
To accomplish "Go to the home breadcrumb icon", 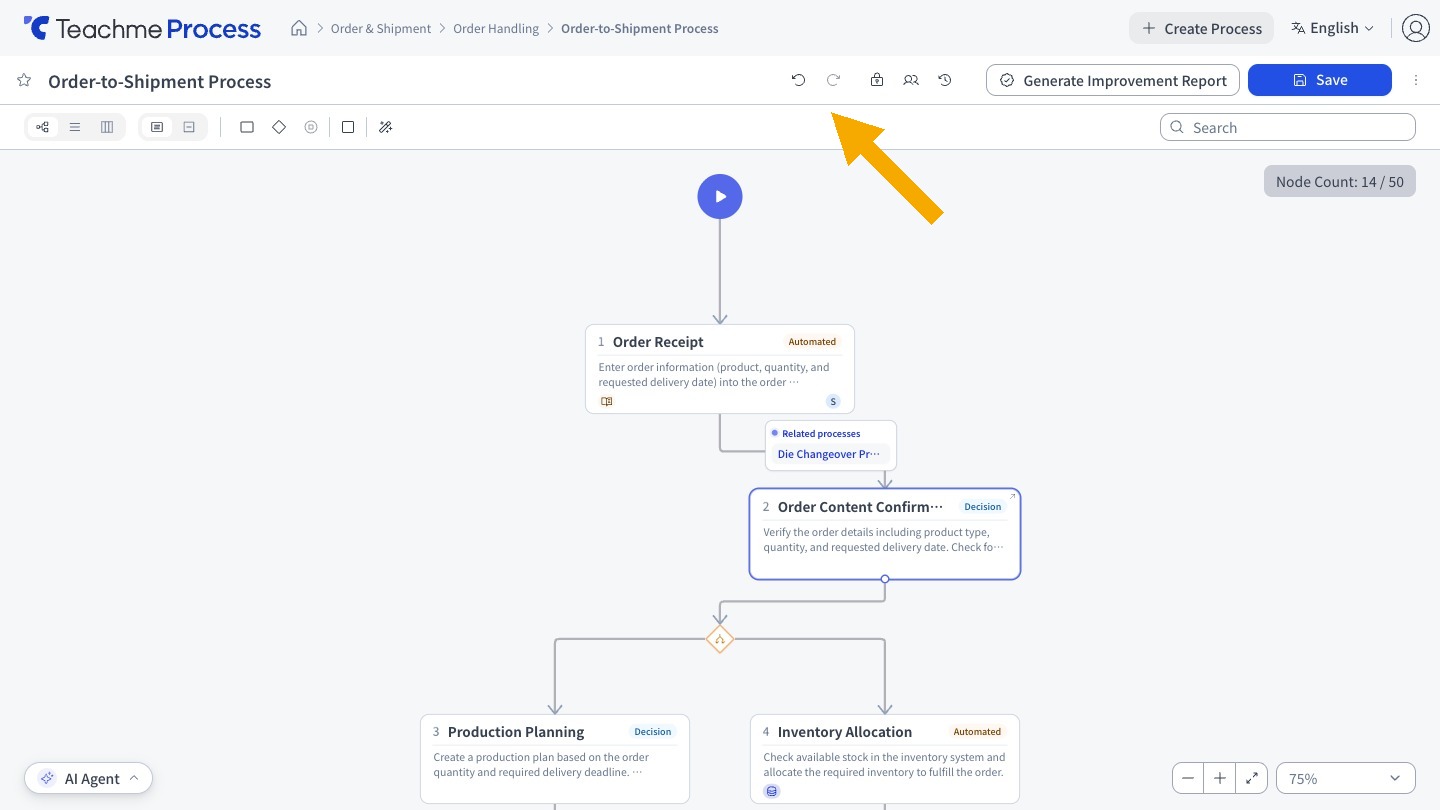I will [x=298, y=28].
